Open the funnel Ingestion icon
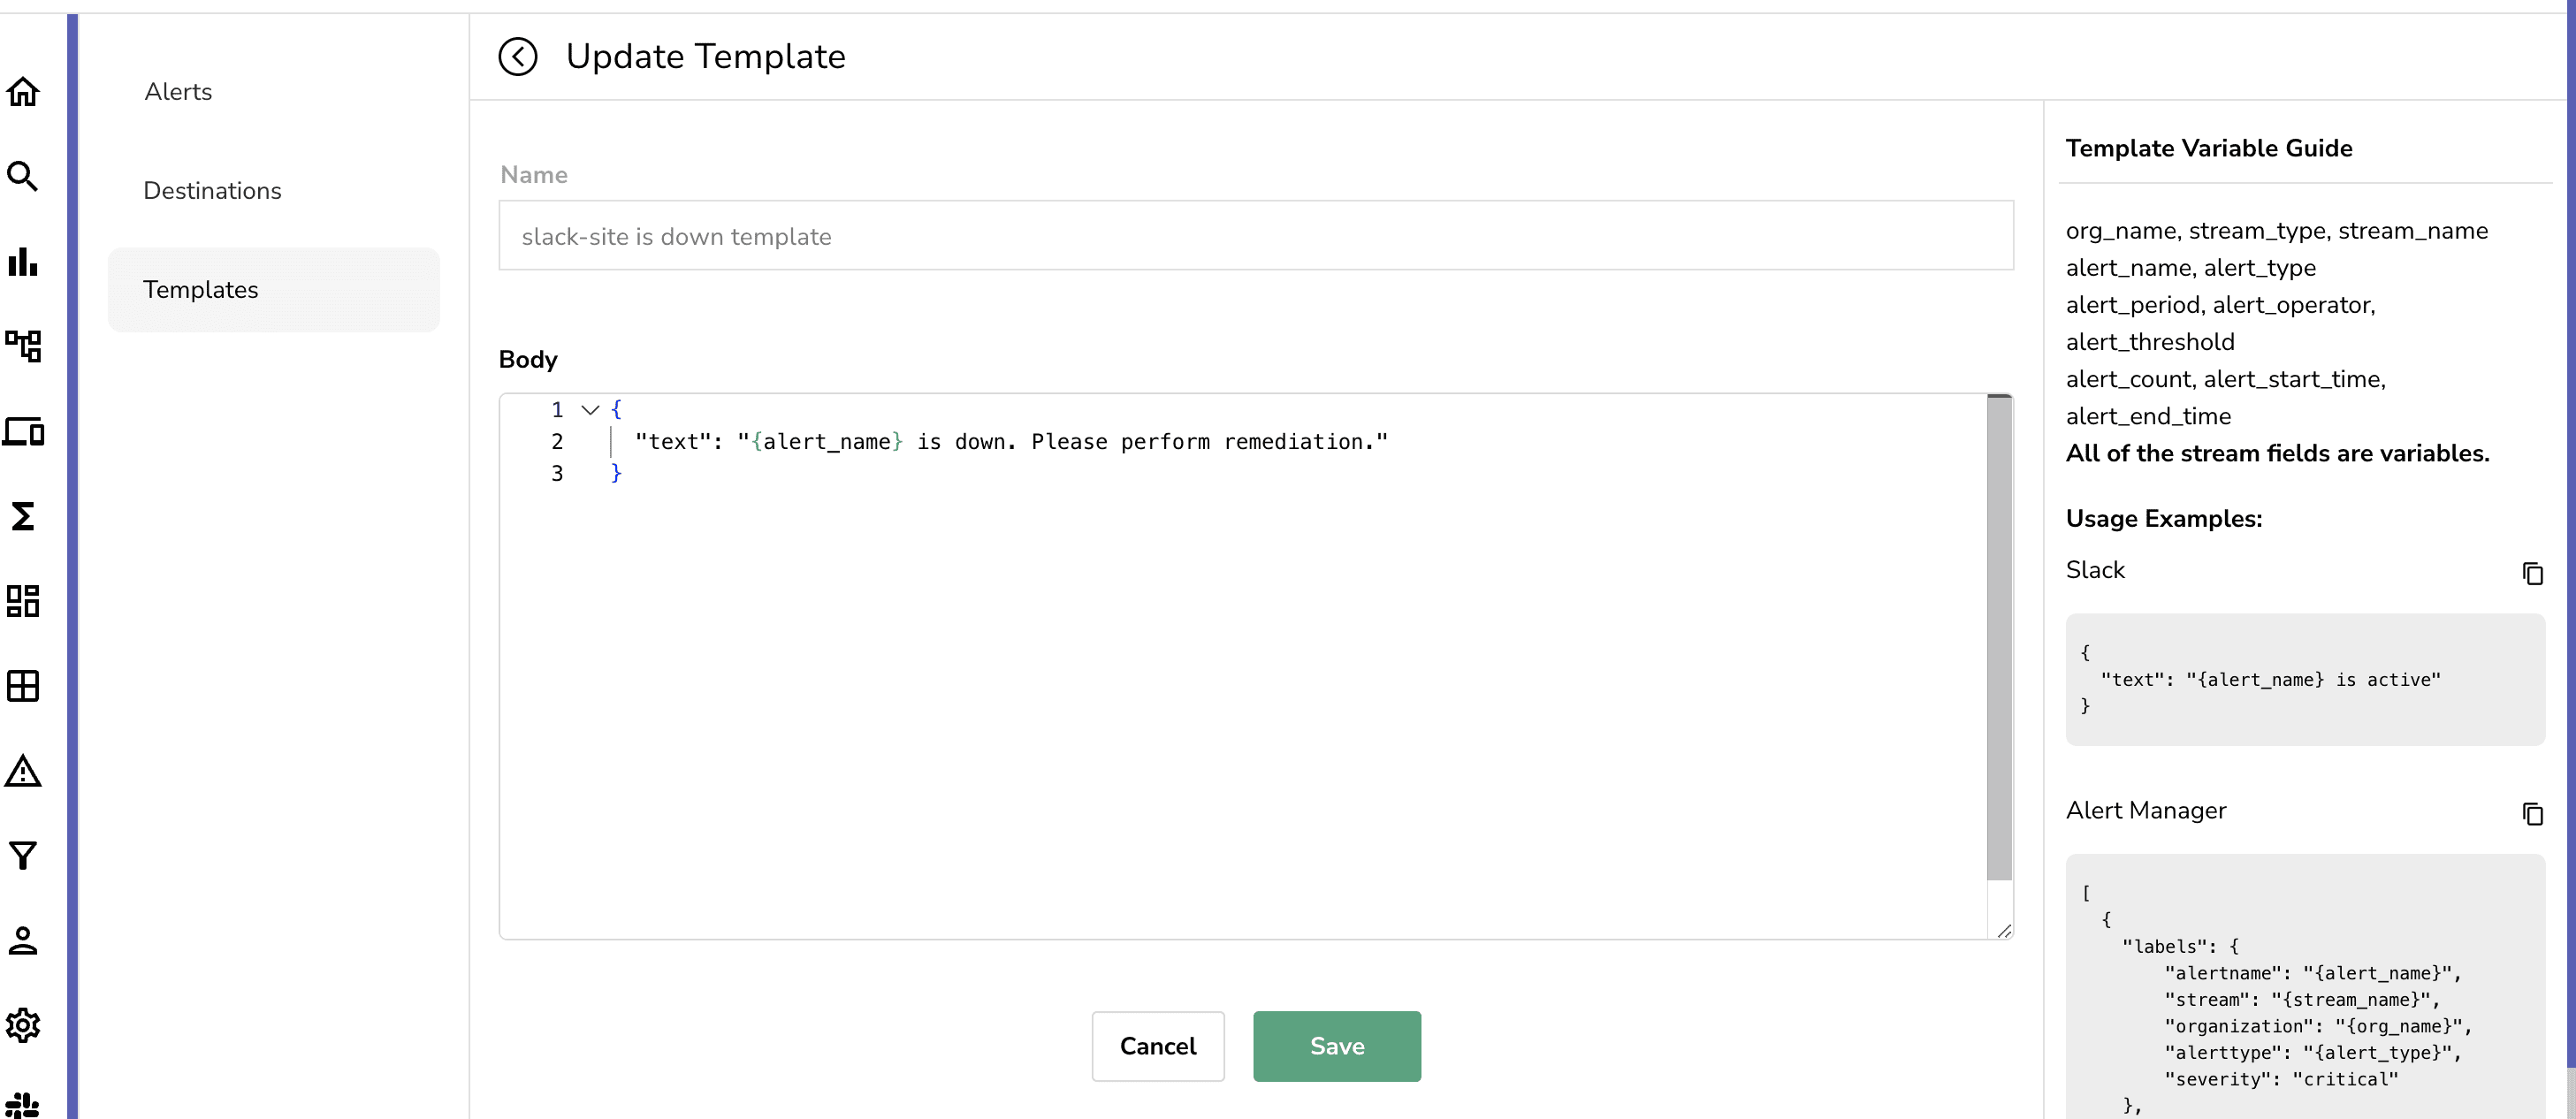 tap(23, 856)
